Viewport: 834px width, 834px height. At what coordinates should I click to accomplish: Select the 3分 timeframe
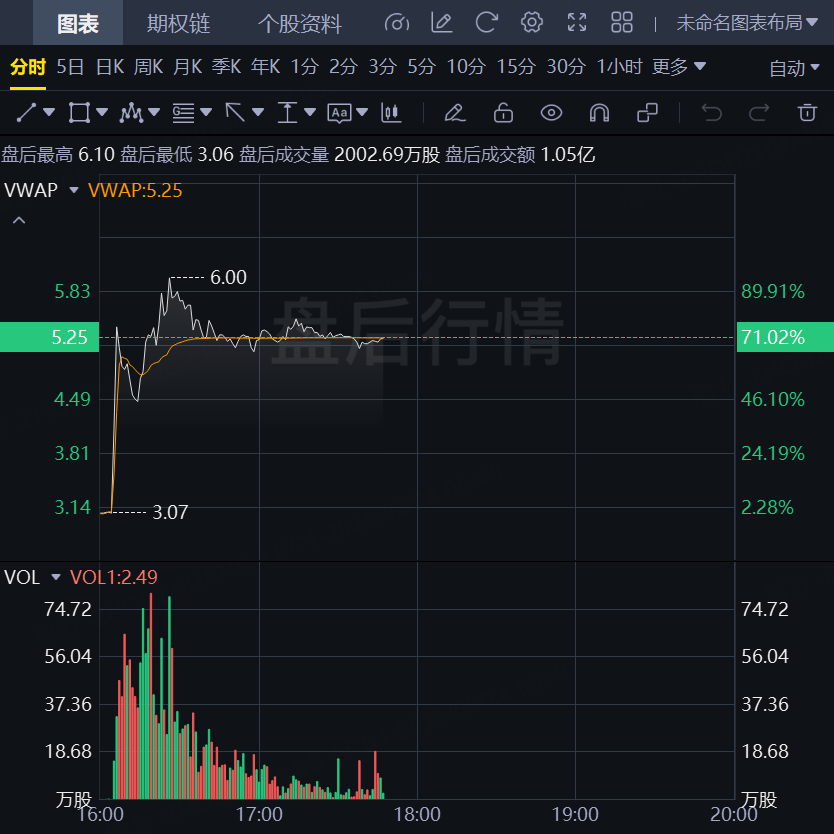(382, 67)
